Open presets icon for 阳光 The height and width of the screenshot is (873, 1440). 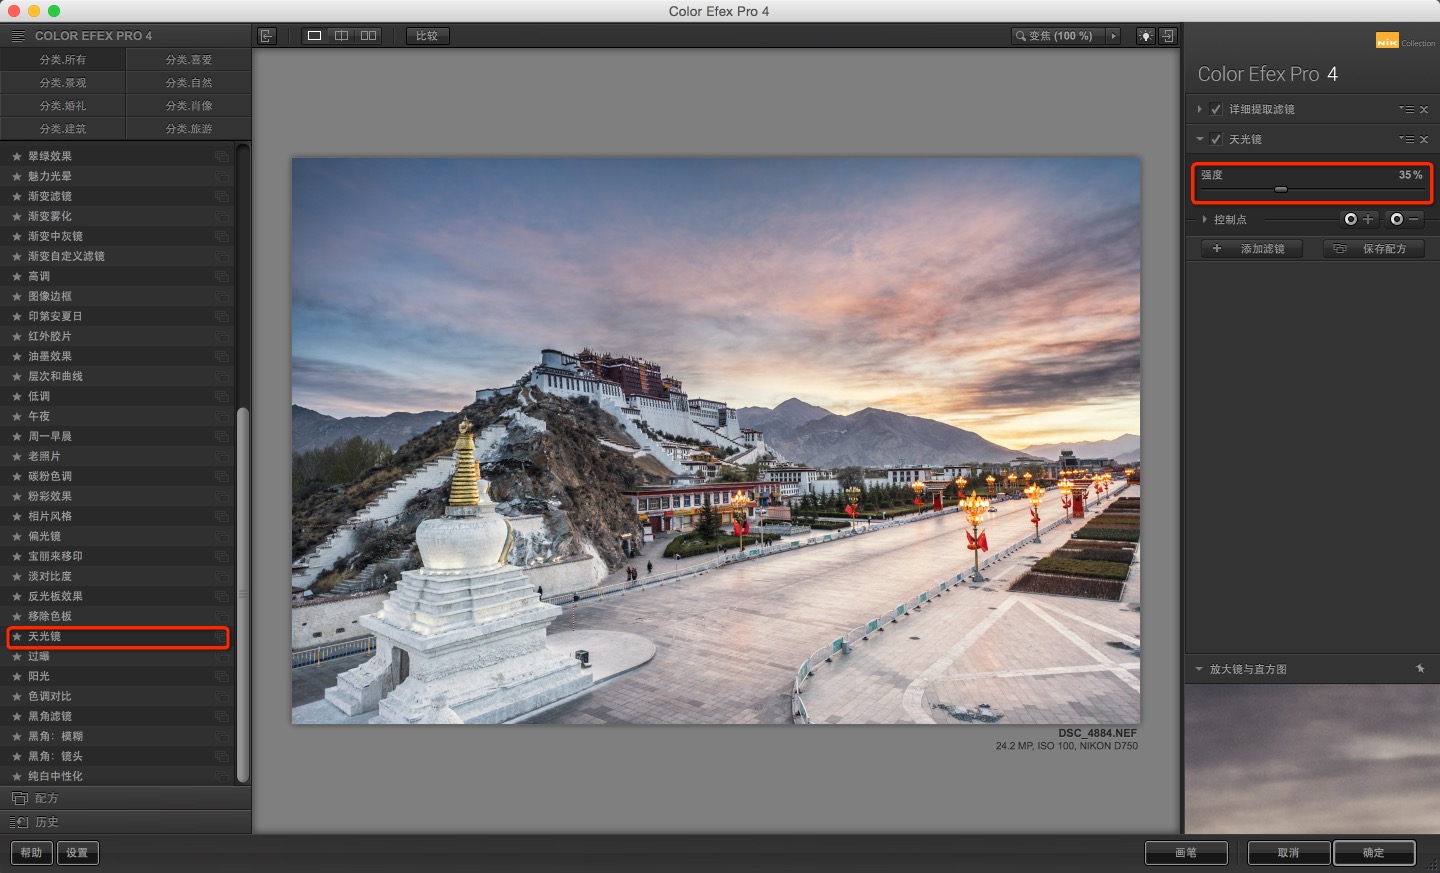click(221, 677)
